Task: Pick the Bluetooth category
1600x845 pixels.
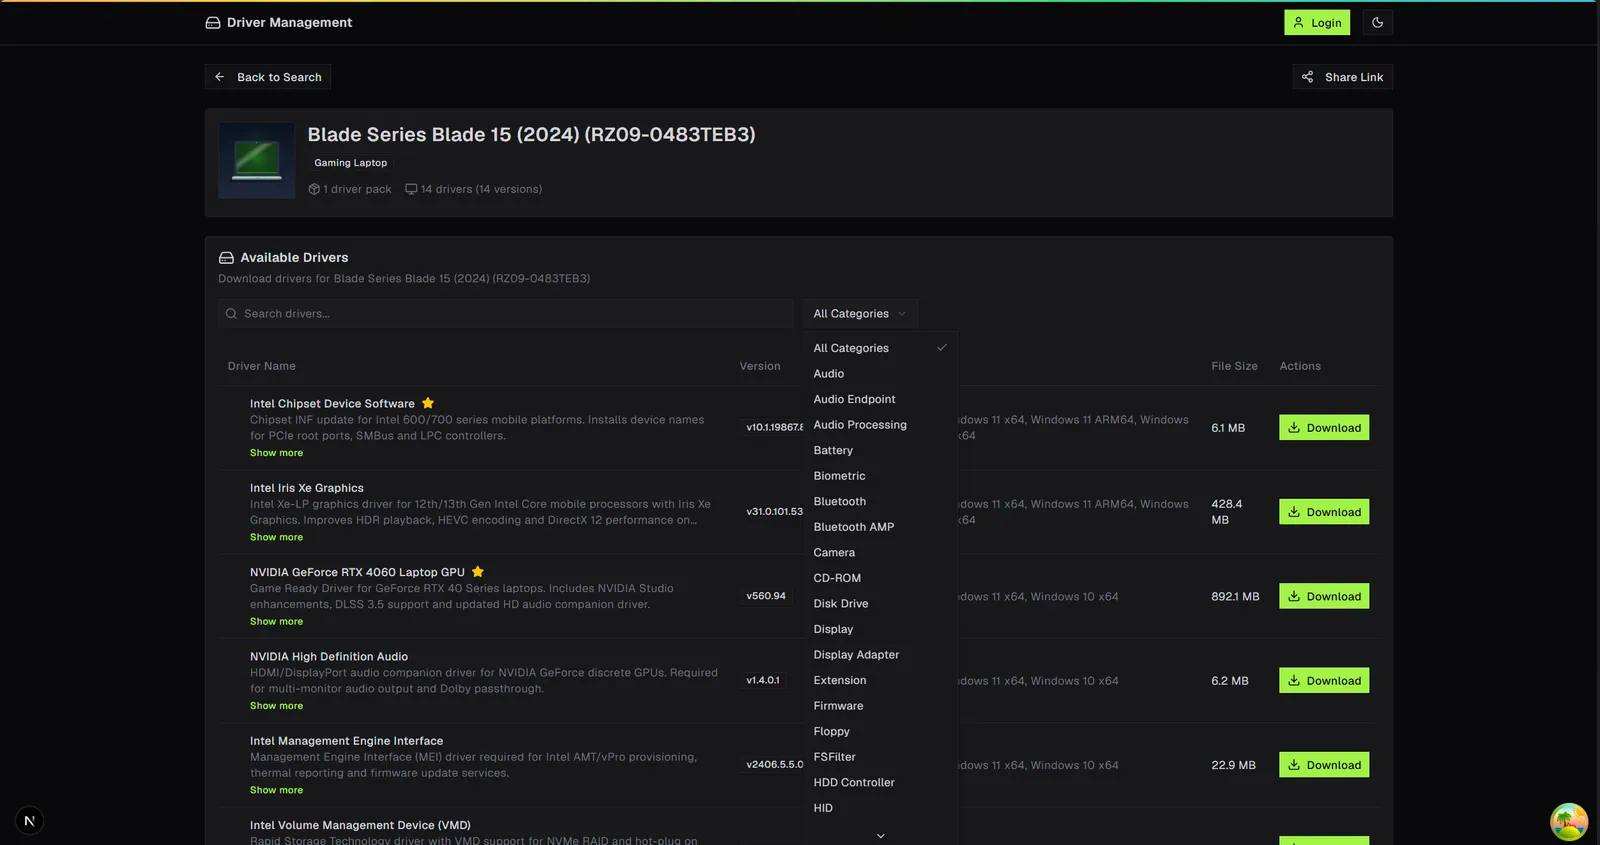Action: [880, 501]
